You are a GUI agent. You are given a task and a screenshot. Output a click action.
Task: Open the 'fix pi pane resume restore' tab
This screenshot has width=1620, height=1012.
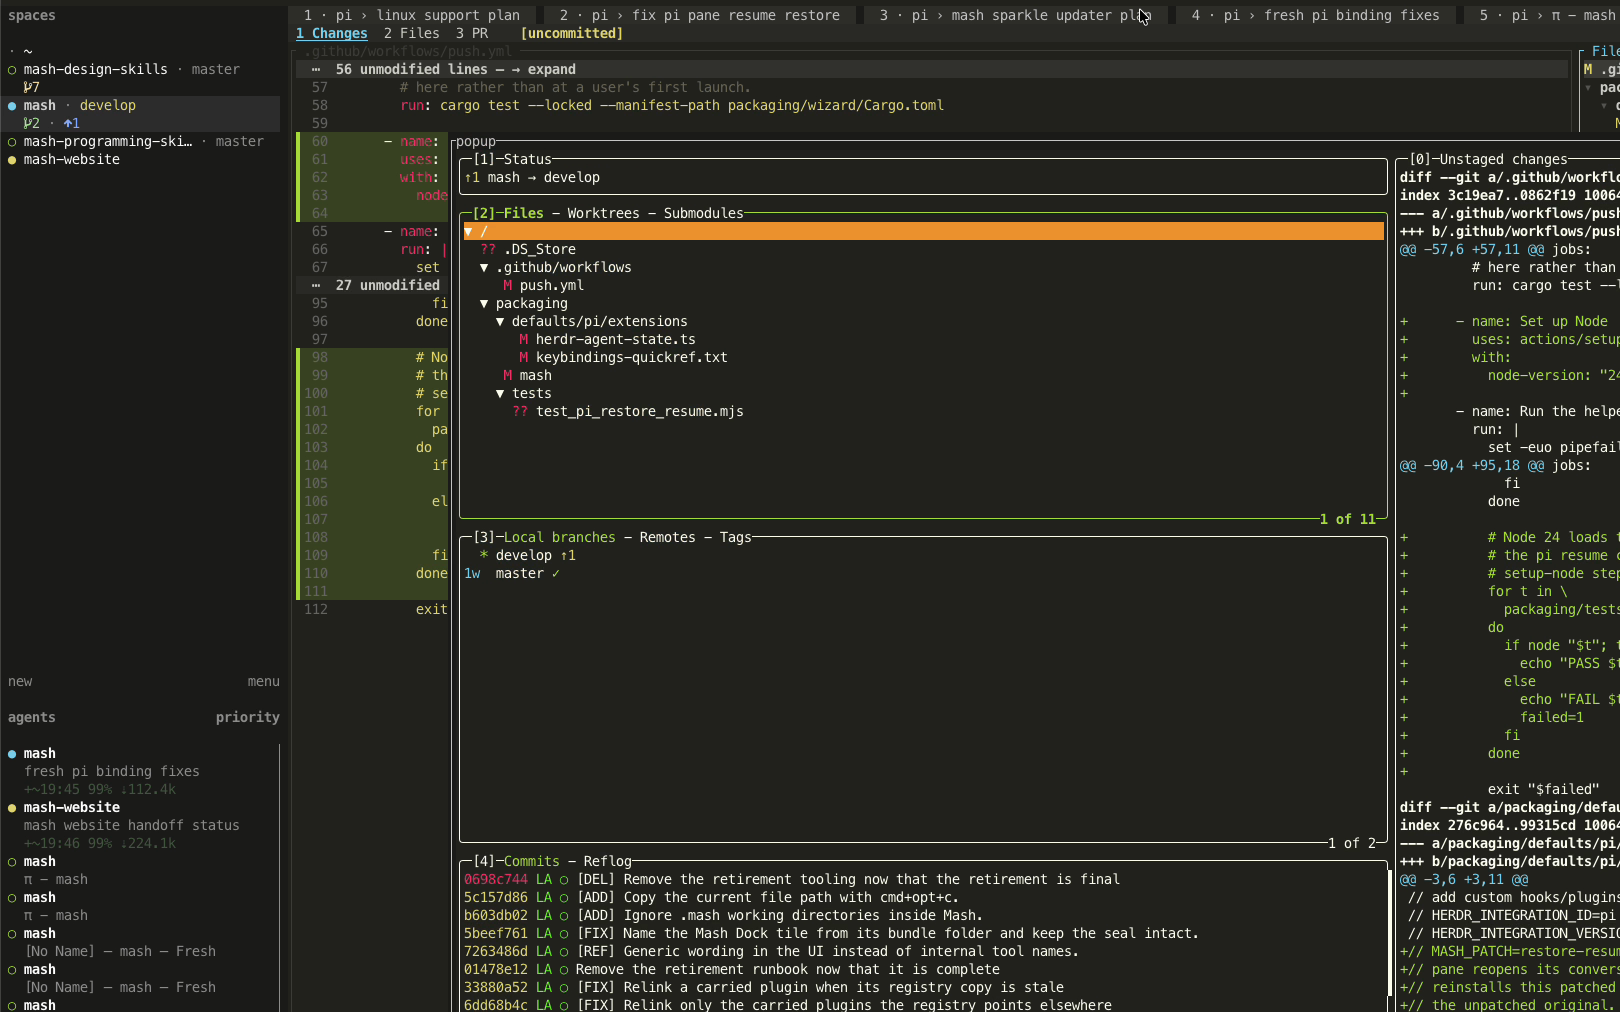tap(700, 16)
